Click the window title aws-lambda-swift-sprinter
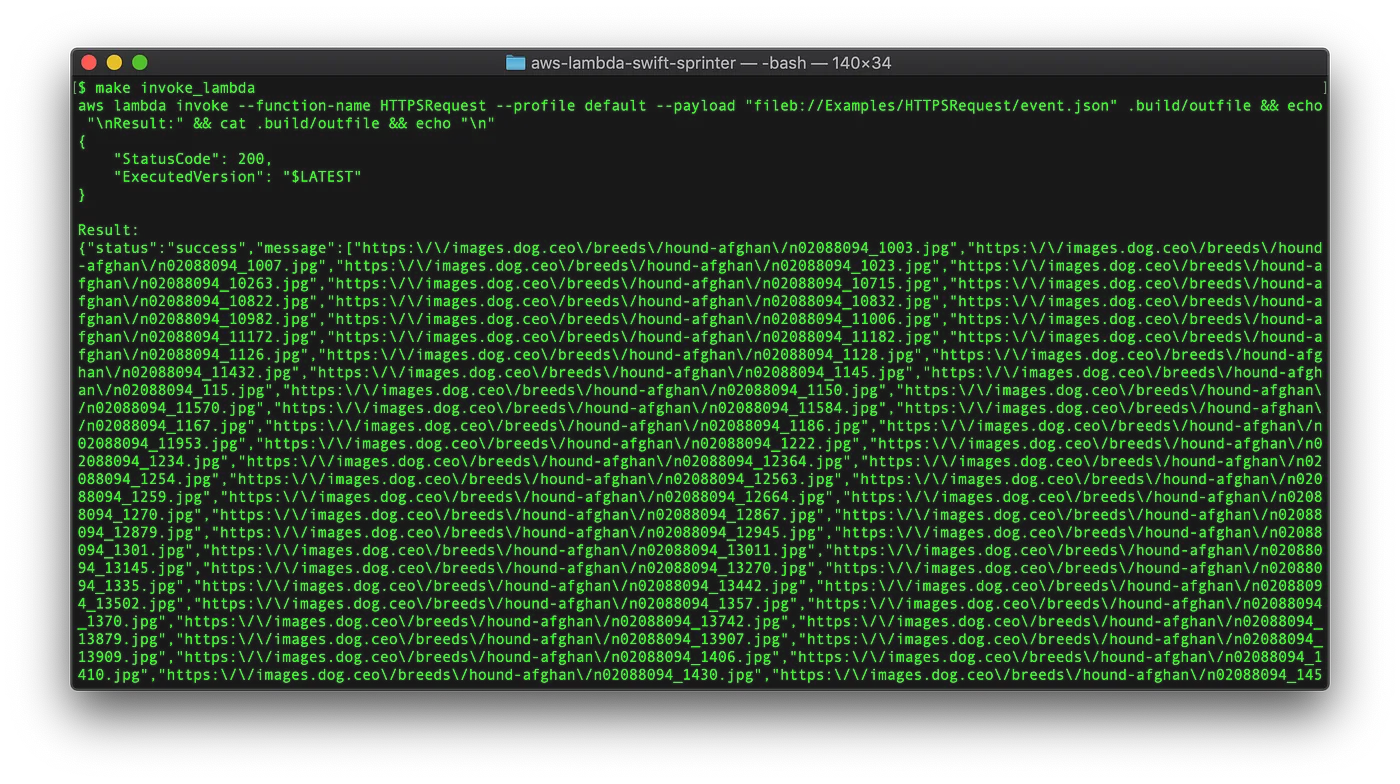Image resolution: width=1400 pixels, height=784 pixels. click(633, 63)
